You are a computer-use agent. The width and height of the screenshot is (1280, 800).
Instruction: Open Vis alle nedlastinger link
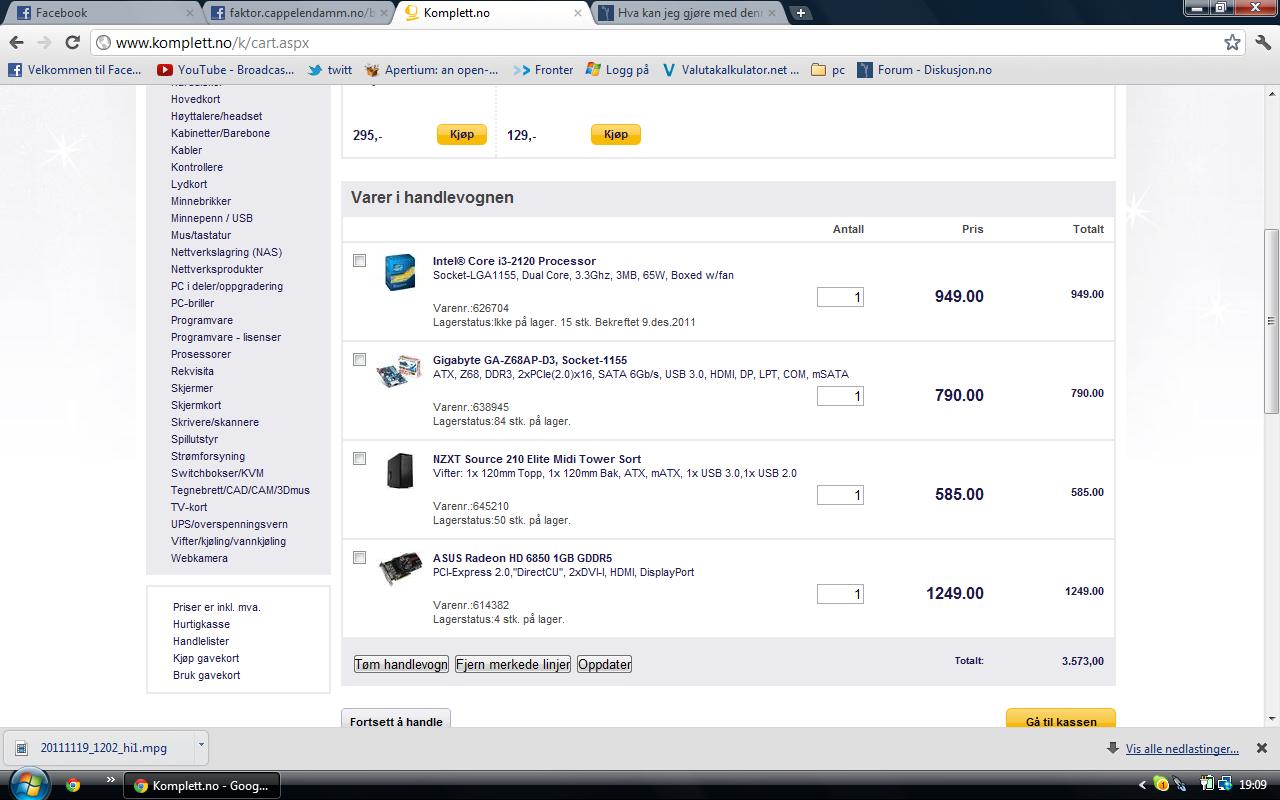pos(1182,748)
